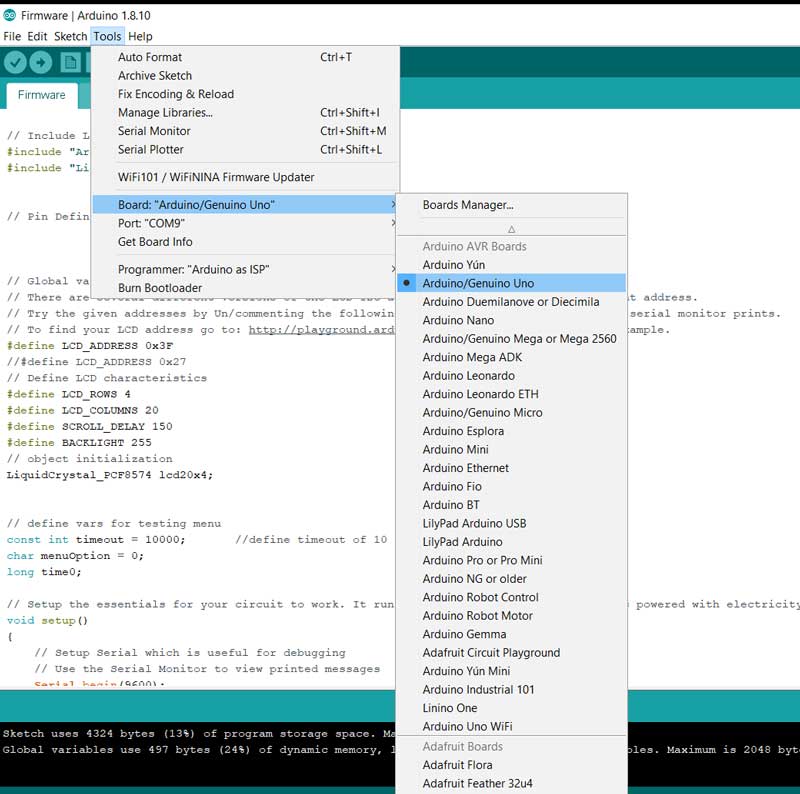Open the Edit menu
The height and width of the screenshot is (794, 800).
point(37,36)
